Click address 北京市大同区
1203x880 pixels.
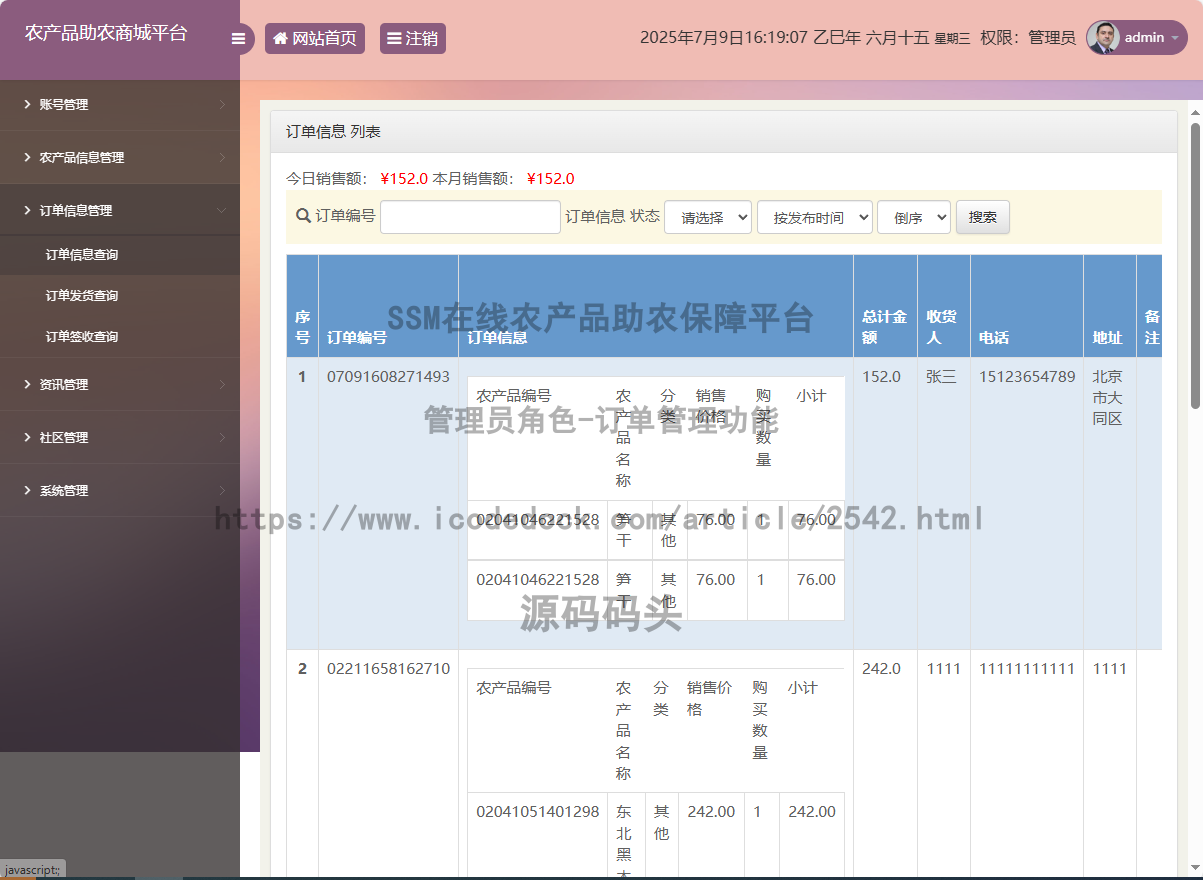[x=1107, y=397]
